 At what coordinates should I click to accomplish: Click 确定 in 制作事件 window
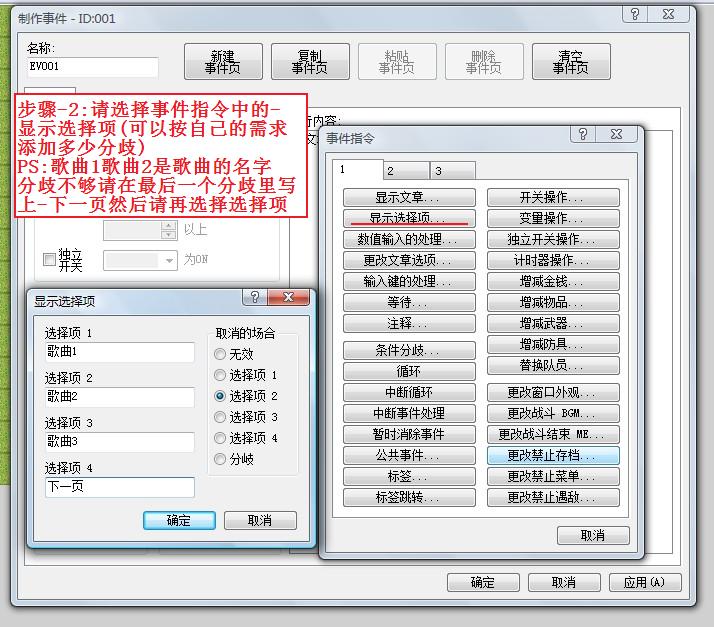coord(483,582)
